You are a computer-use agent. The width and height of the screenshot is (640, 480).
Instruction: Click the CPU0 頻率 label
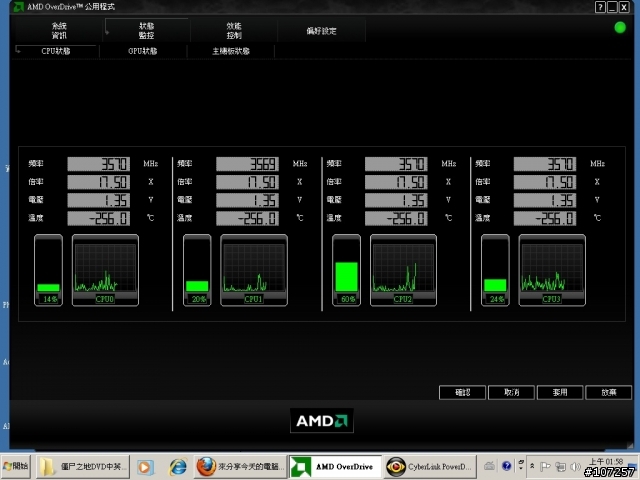[36, 164]
